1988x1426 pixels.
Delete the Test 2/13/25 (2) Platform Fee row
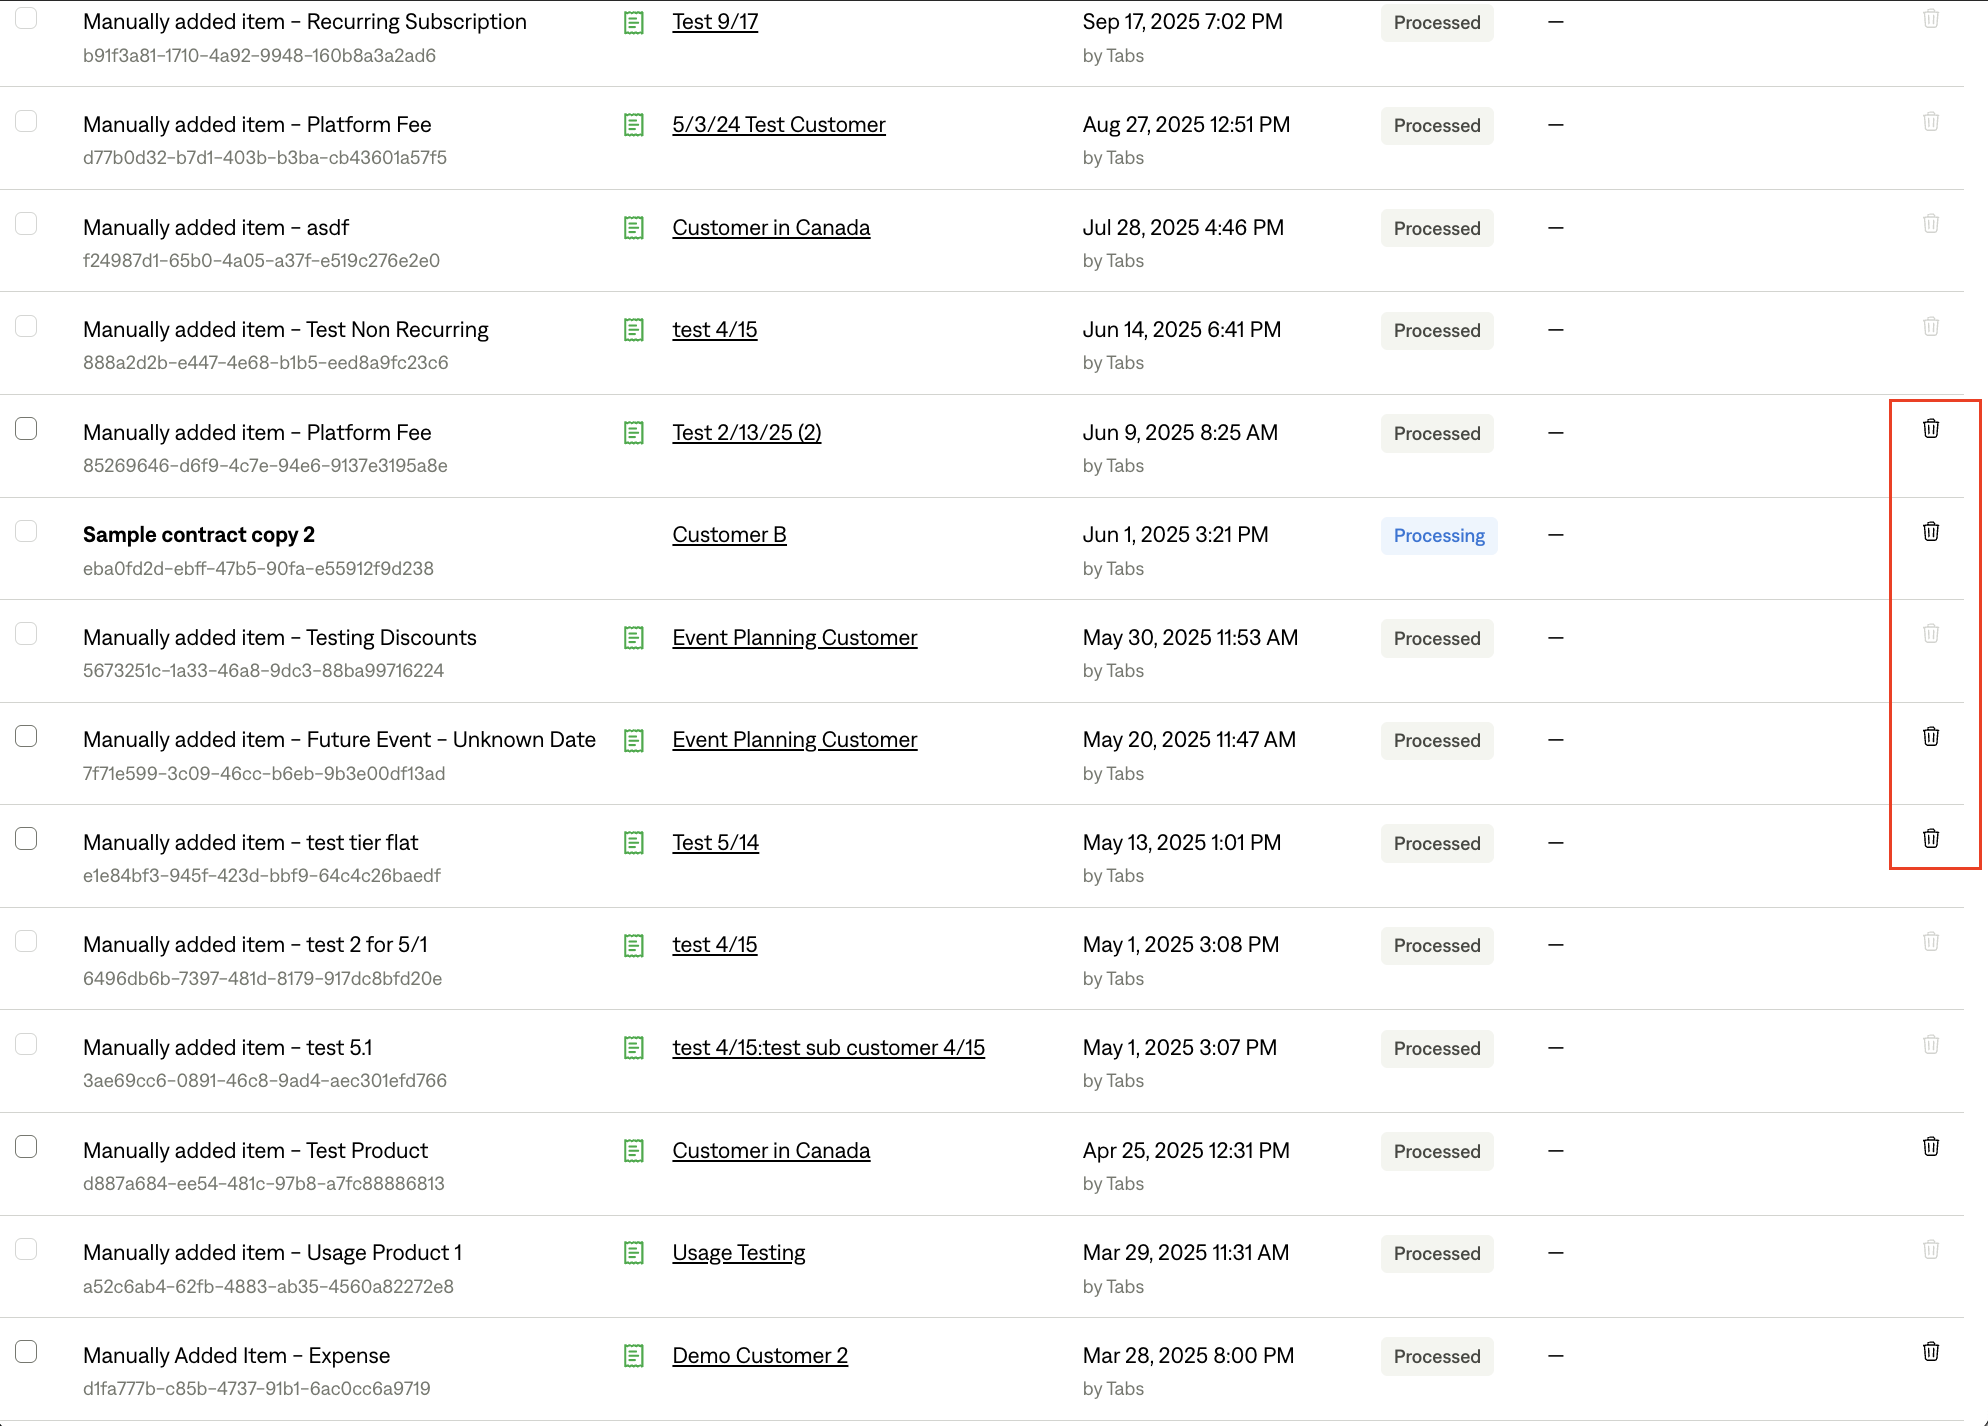click(x=1930, y=429)
